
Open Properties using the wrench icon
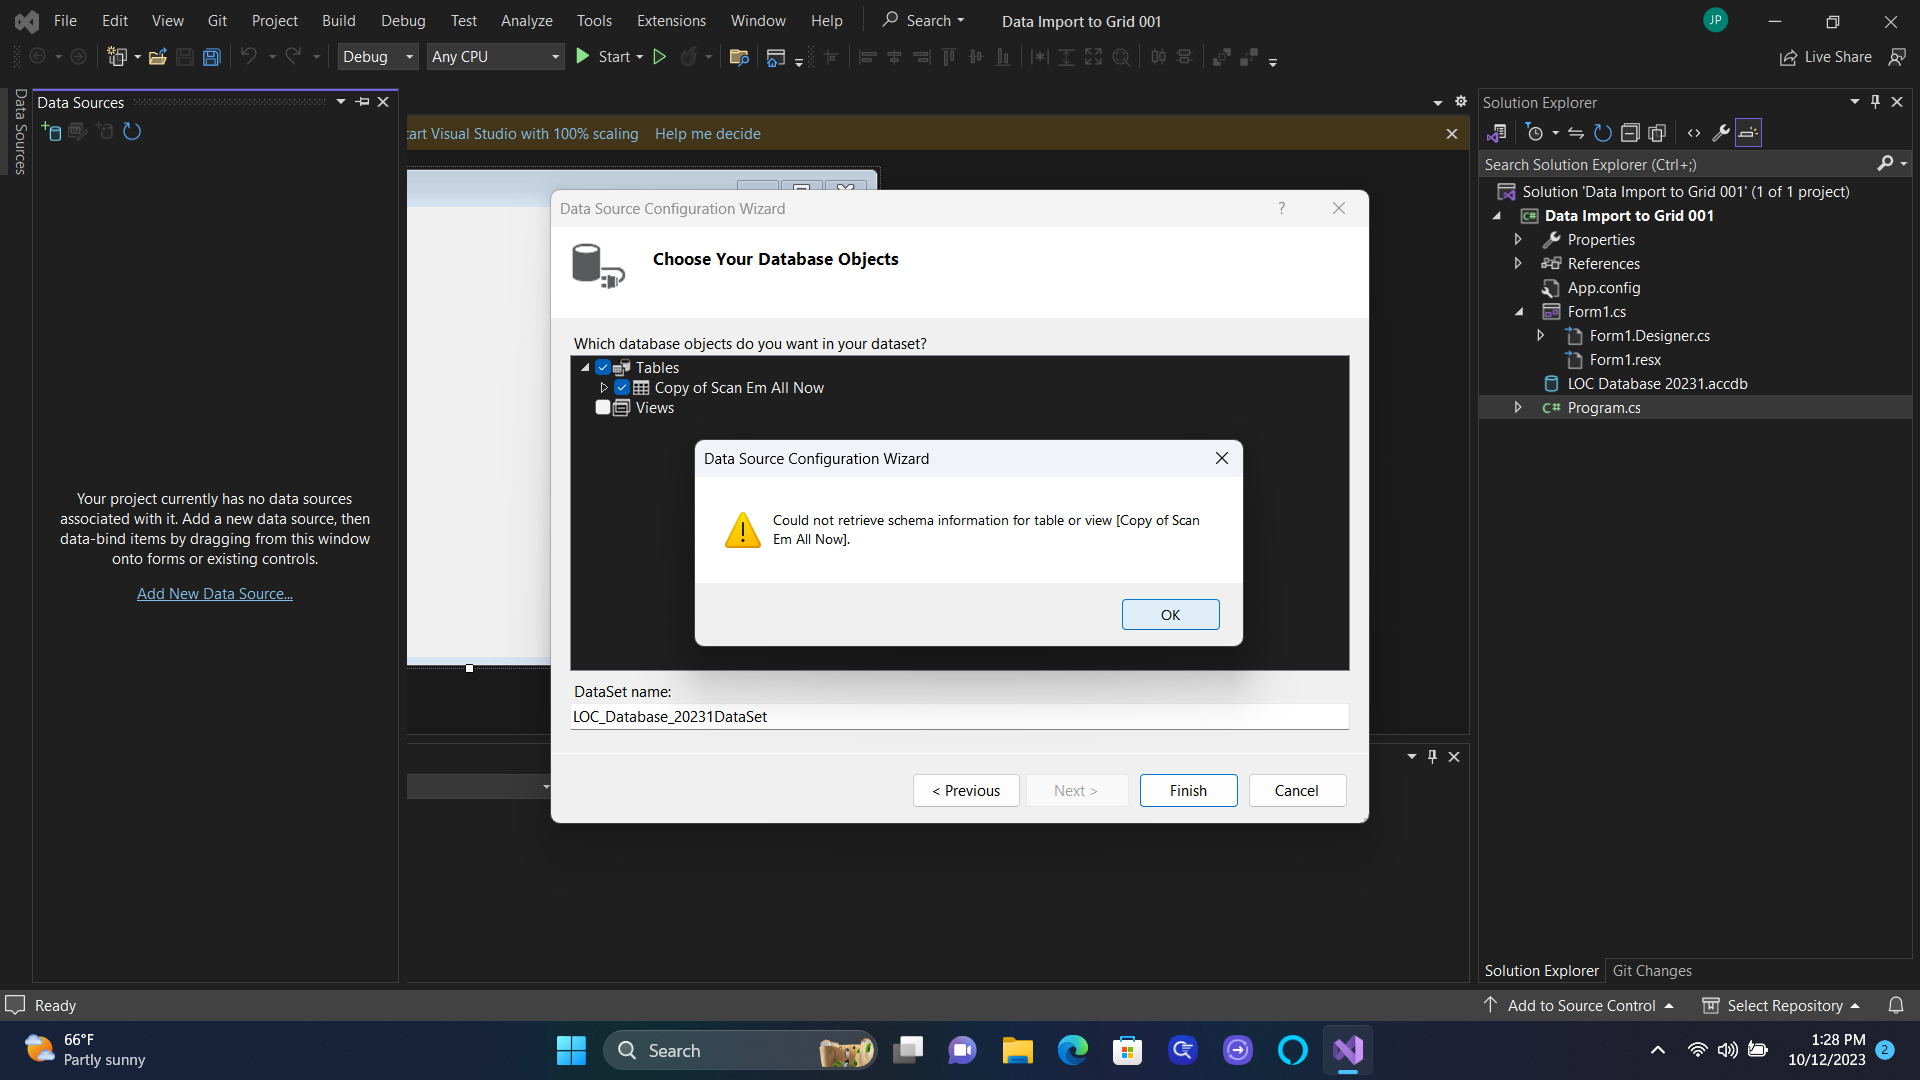[1721, 133]
